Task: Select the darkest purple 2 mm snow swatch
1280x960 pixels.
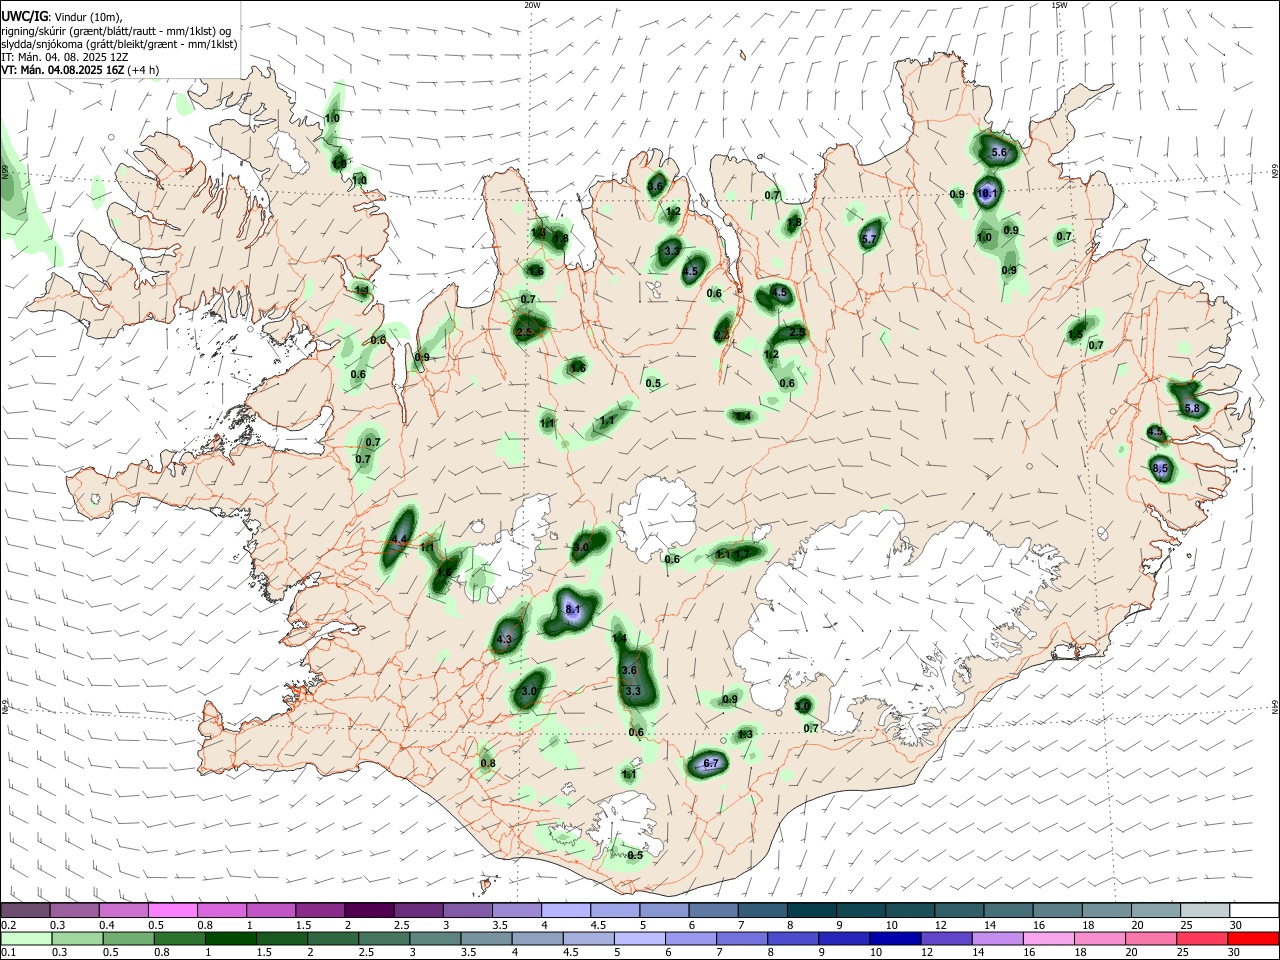Action: 369,911
